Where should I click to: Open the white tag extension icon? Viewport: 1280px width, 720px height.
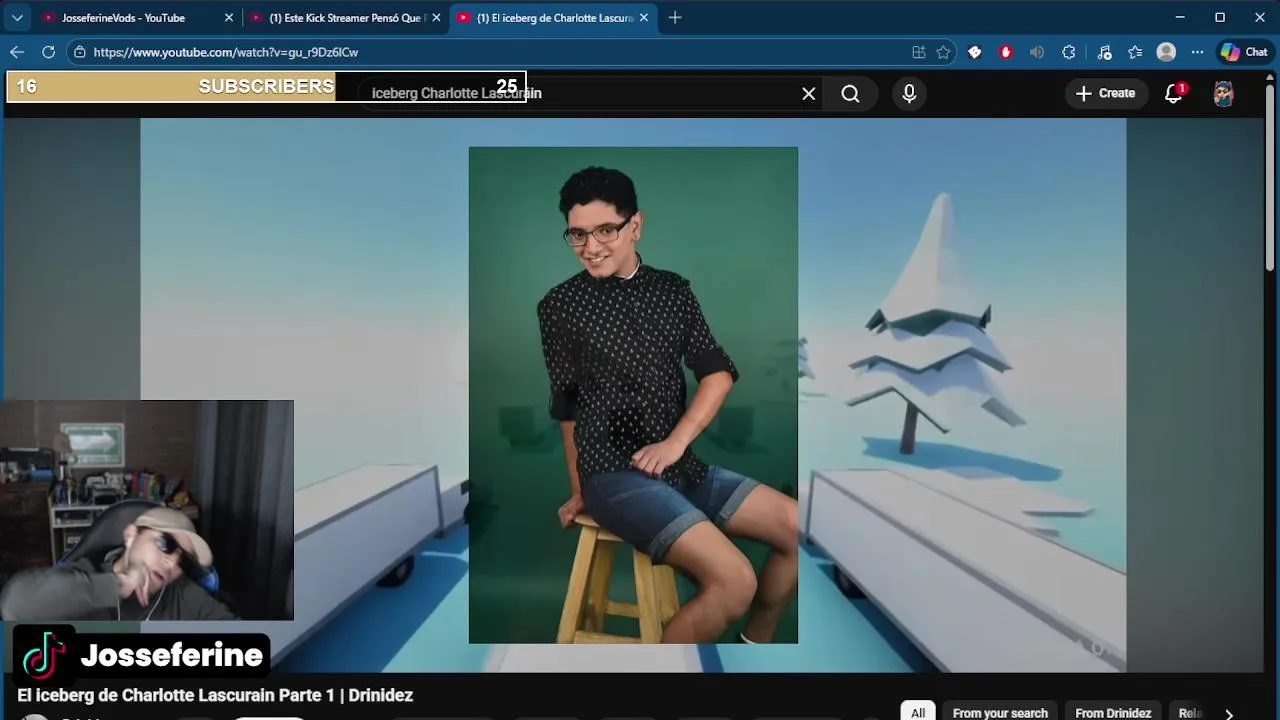[975, 52]
